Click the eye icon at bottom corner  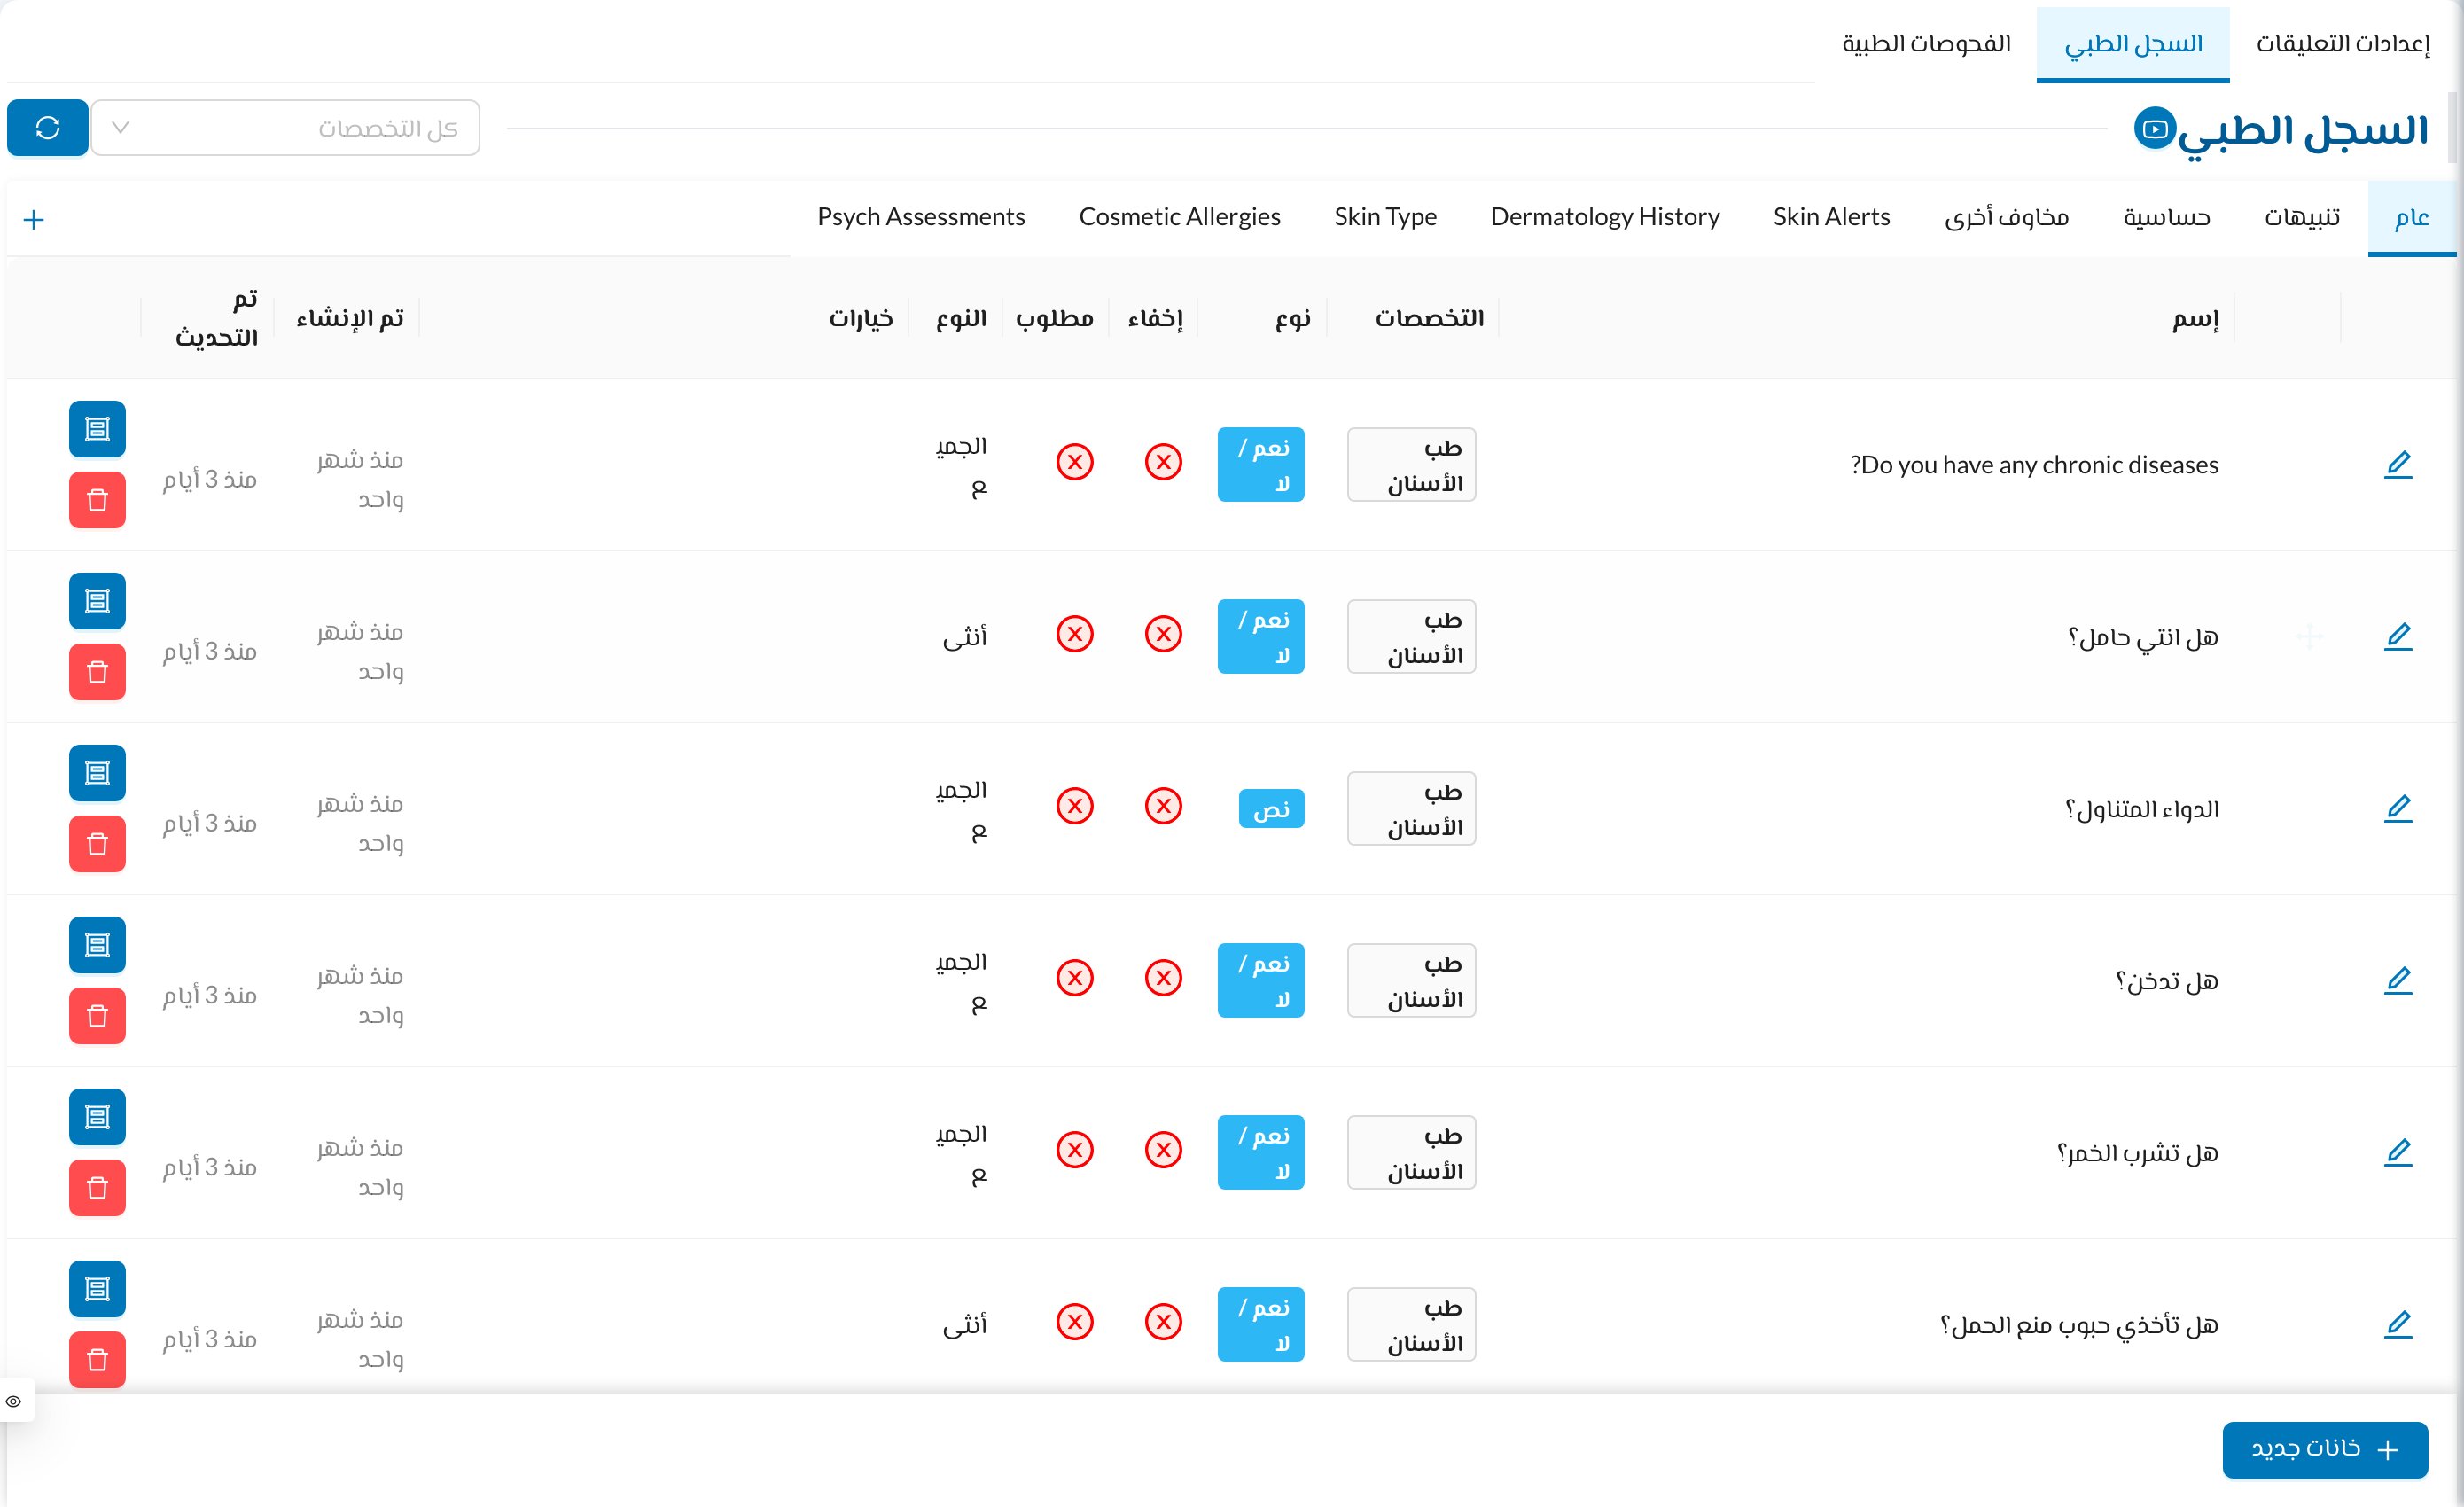tap(14, 1401)
